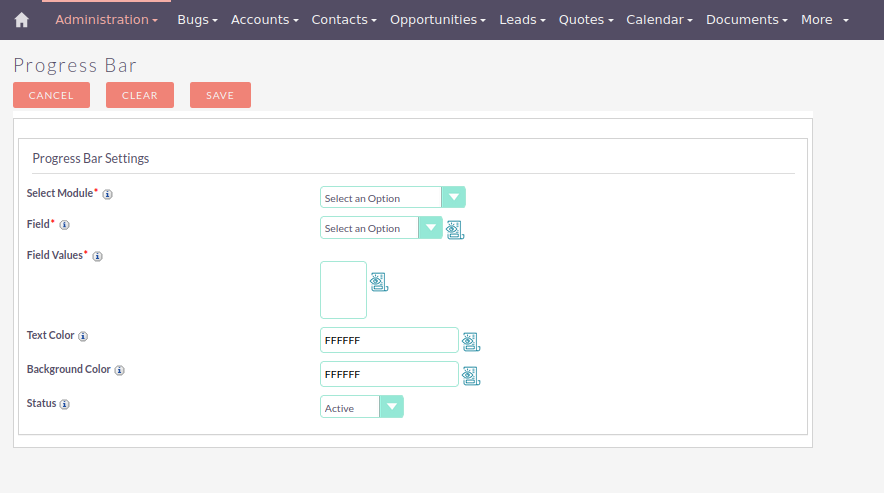Click info icon beside Select Module

click(107, 194)
